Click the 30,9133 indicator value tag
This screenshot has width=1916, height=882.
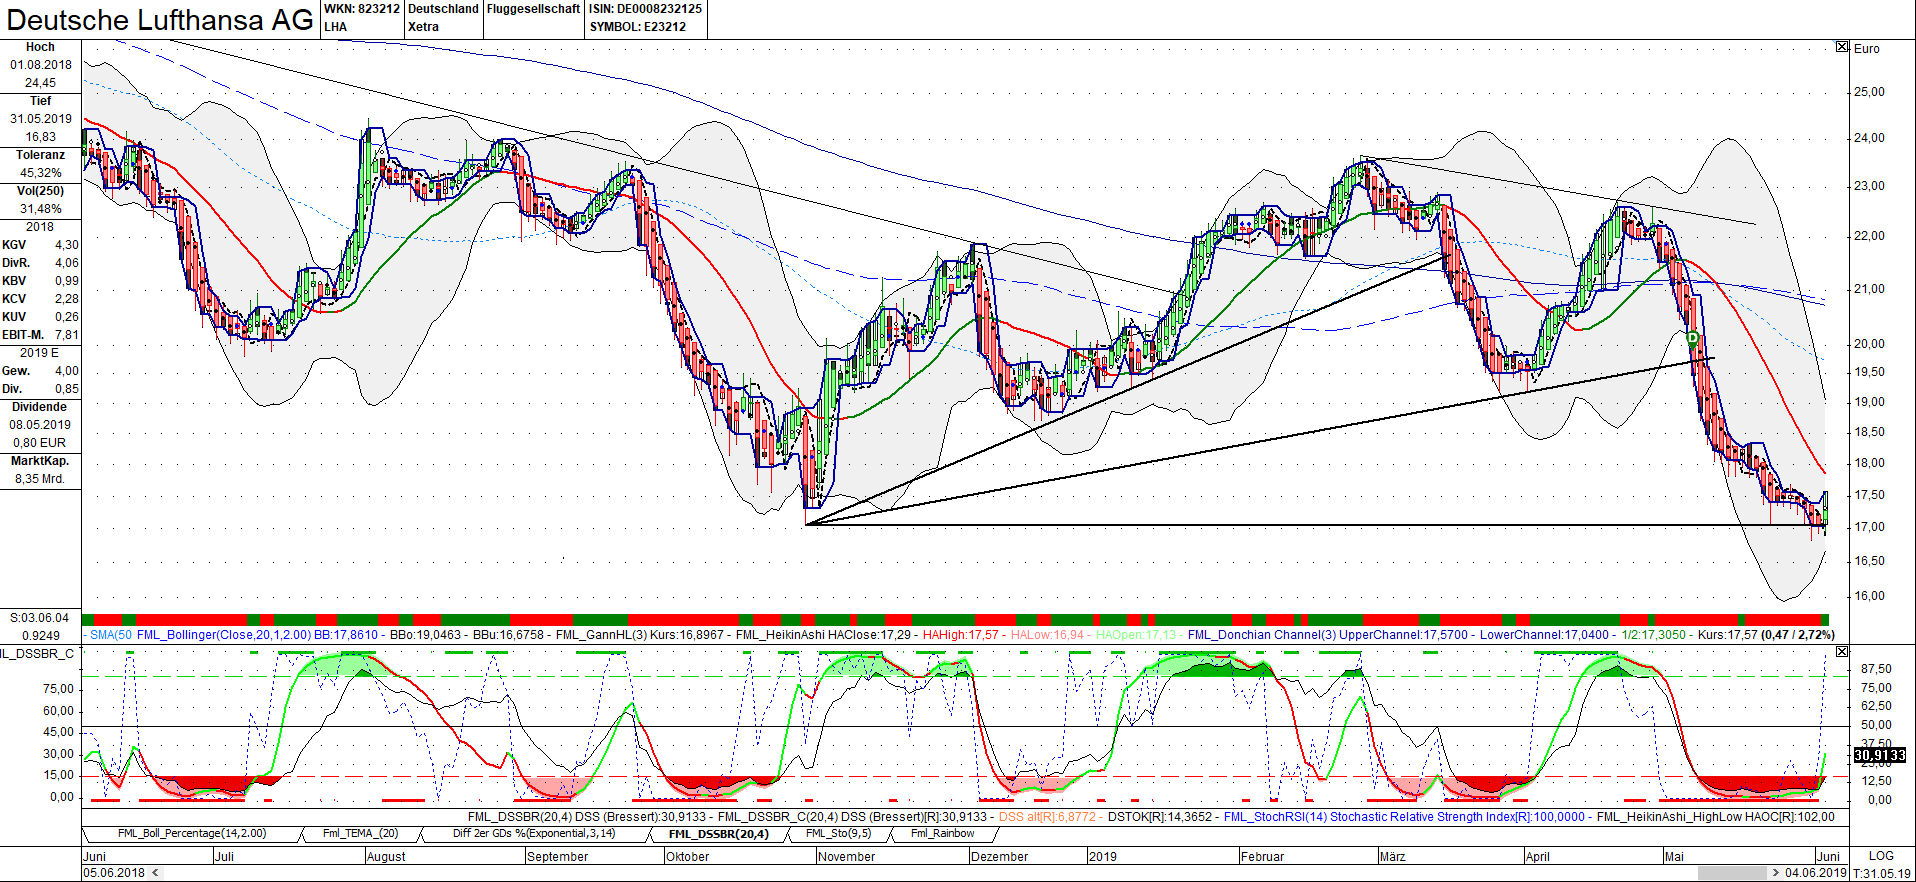(1880, 755)
